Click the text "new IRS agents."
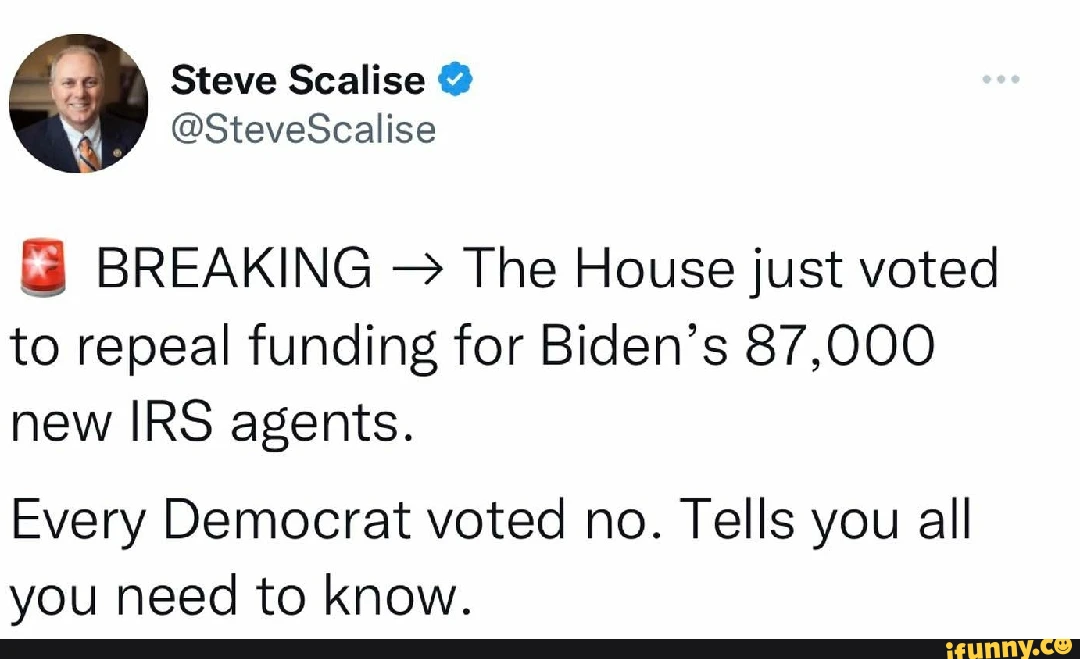 (x=211, y=424)
